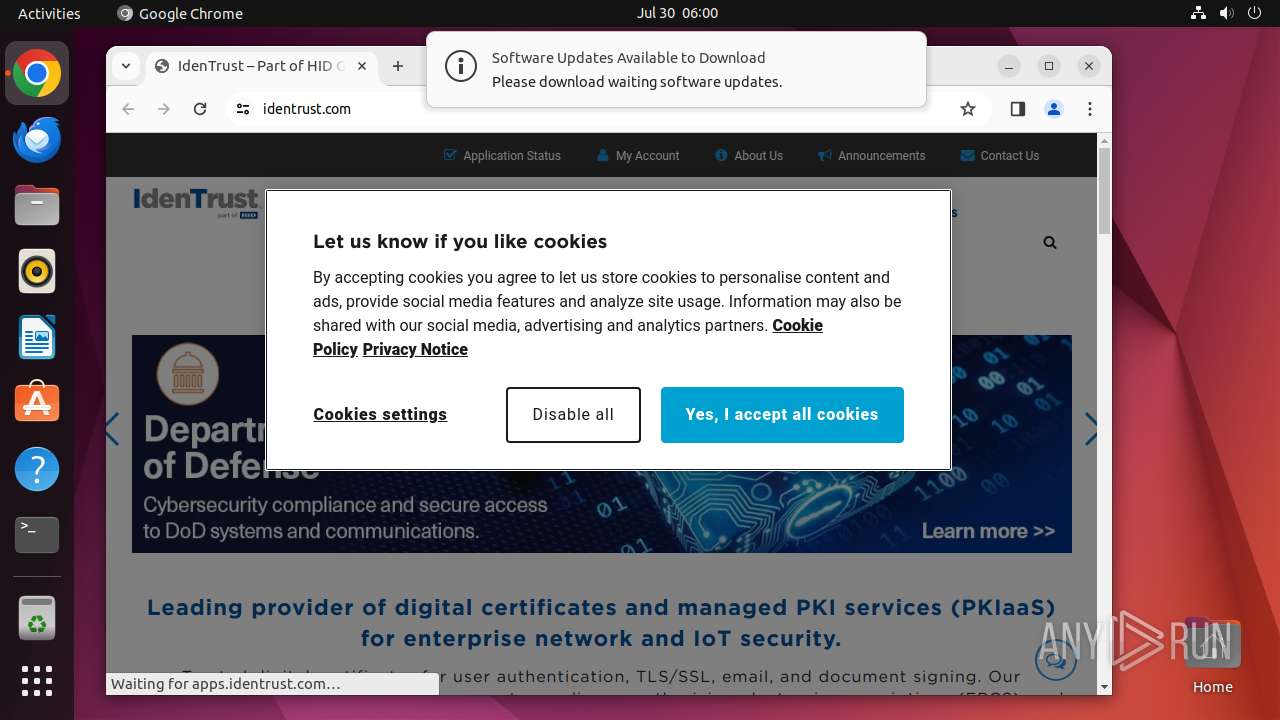View site information icon in address bar

(243, 109)
